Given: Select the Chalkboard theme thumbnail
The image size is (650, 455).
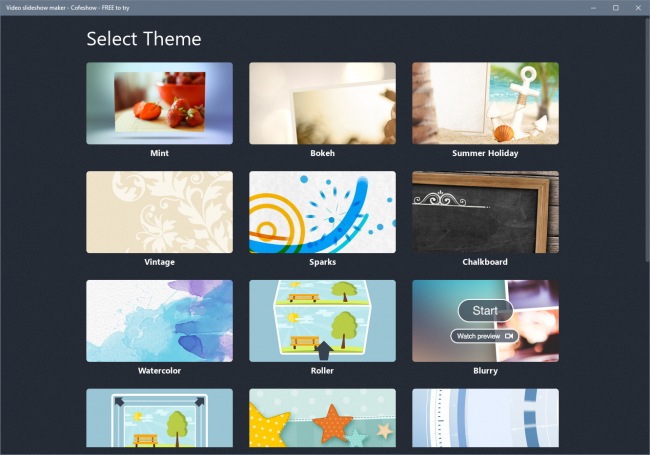Looking at the screenshot, I should coord(485,212).
